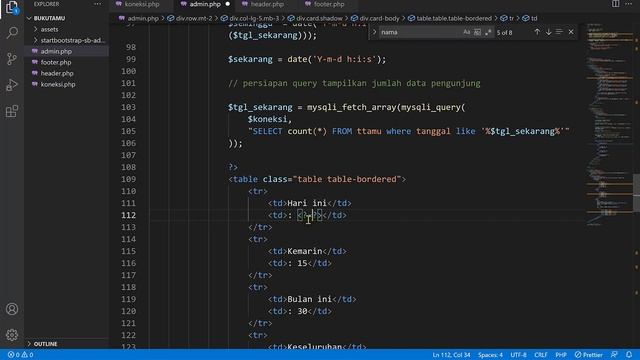Open footer.php in the Explorer
This screenshot has width=640, height=360.
pyautogui.click(x=56, y=62)
